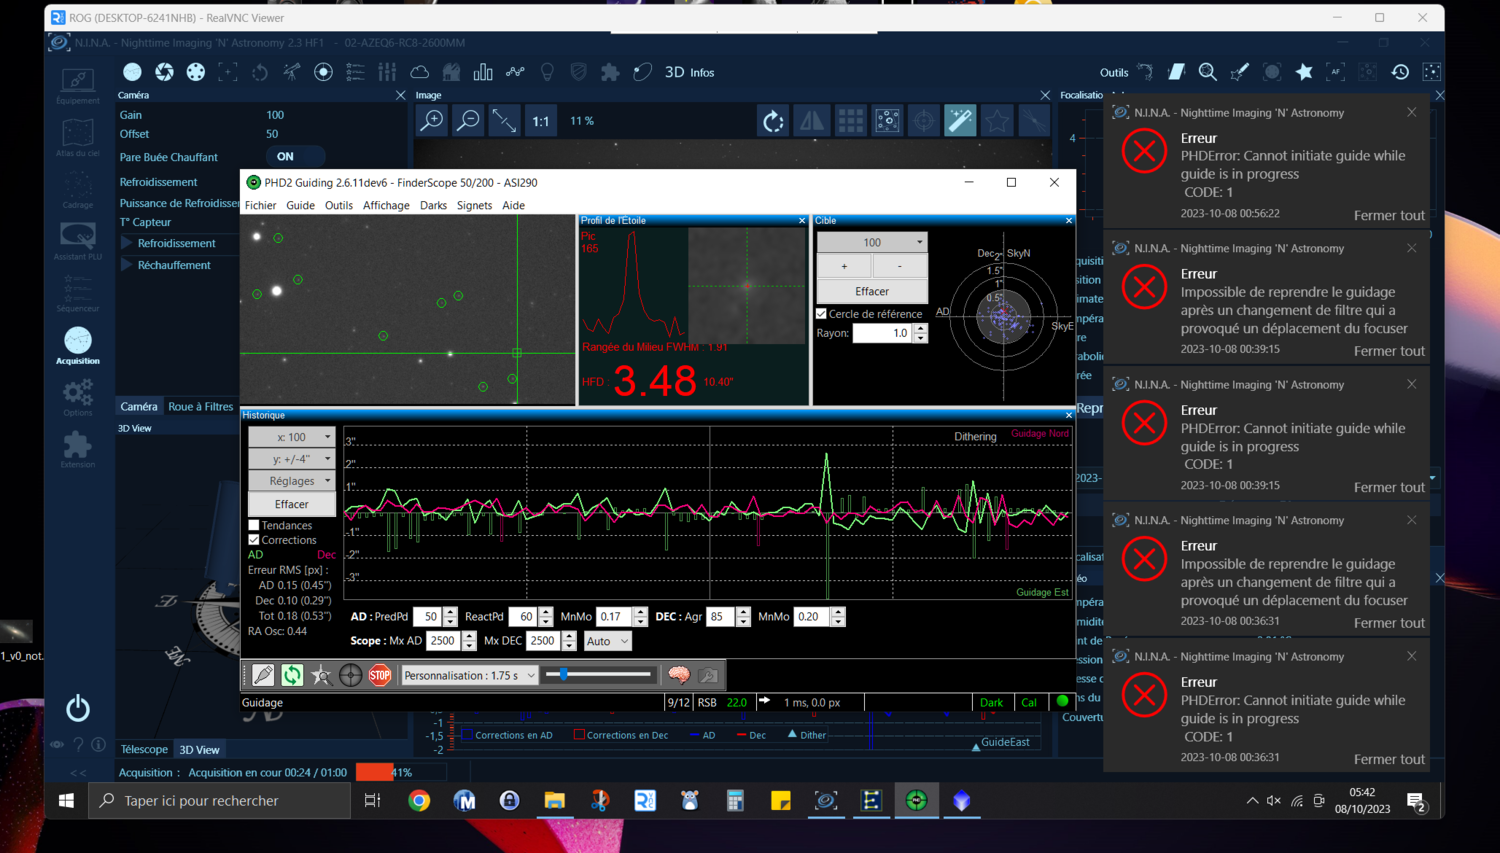
Task: Zoom out on the N.I.N.A. image
Action: click(468, 121)
